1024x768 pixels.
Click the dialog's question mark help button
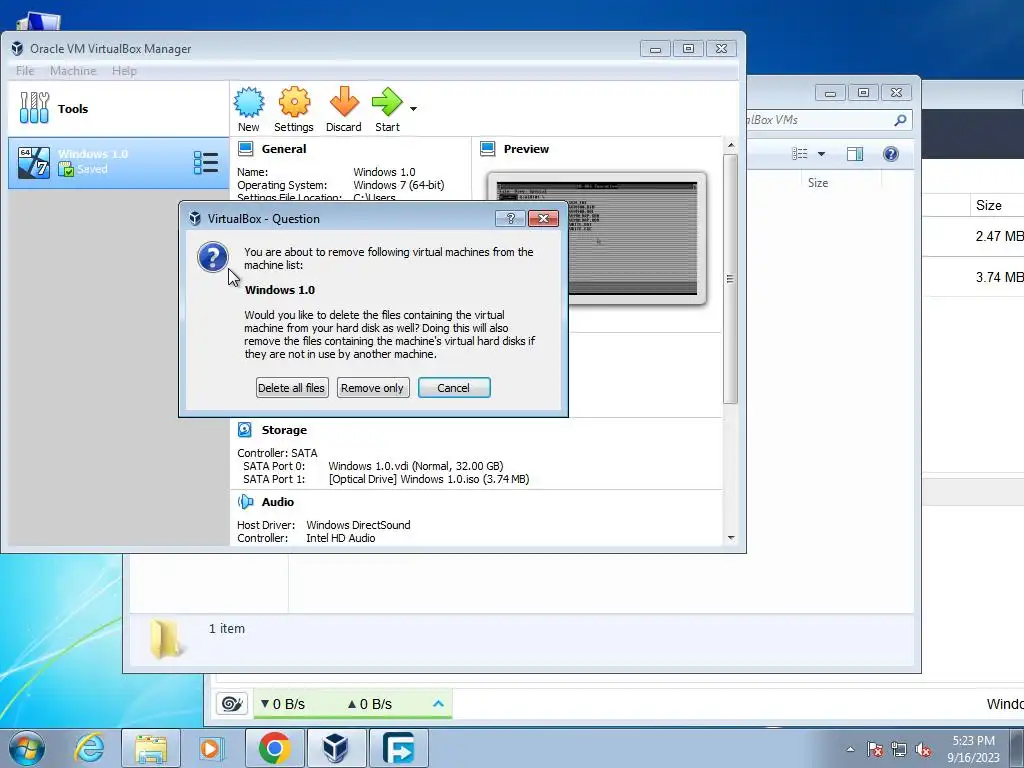point(511,219)
